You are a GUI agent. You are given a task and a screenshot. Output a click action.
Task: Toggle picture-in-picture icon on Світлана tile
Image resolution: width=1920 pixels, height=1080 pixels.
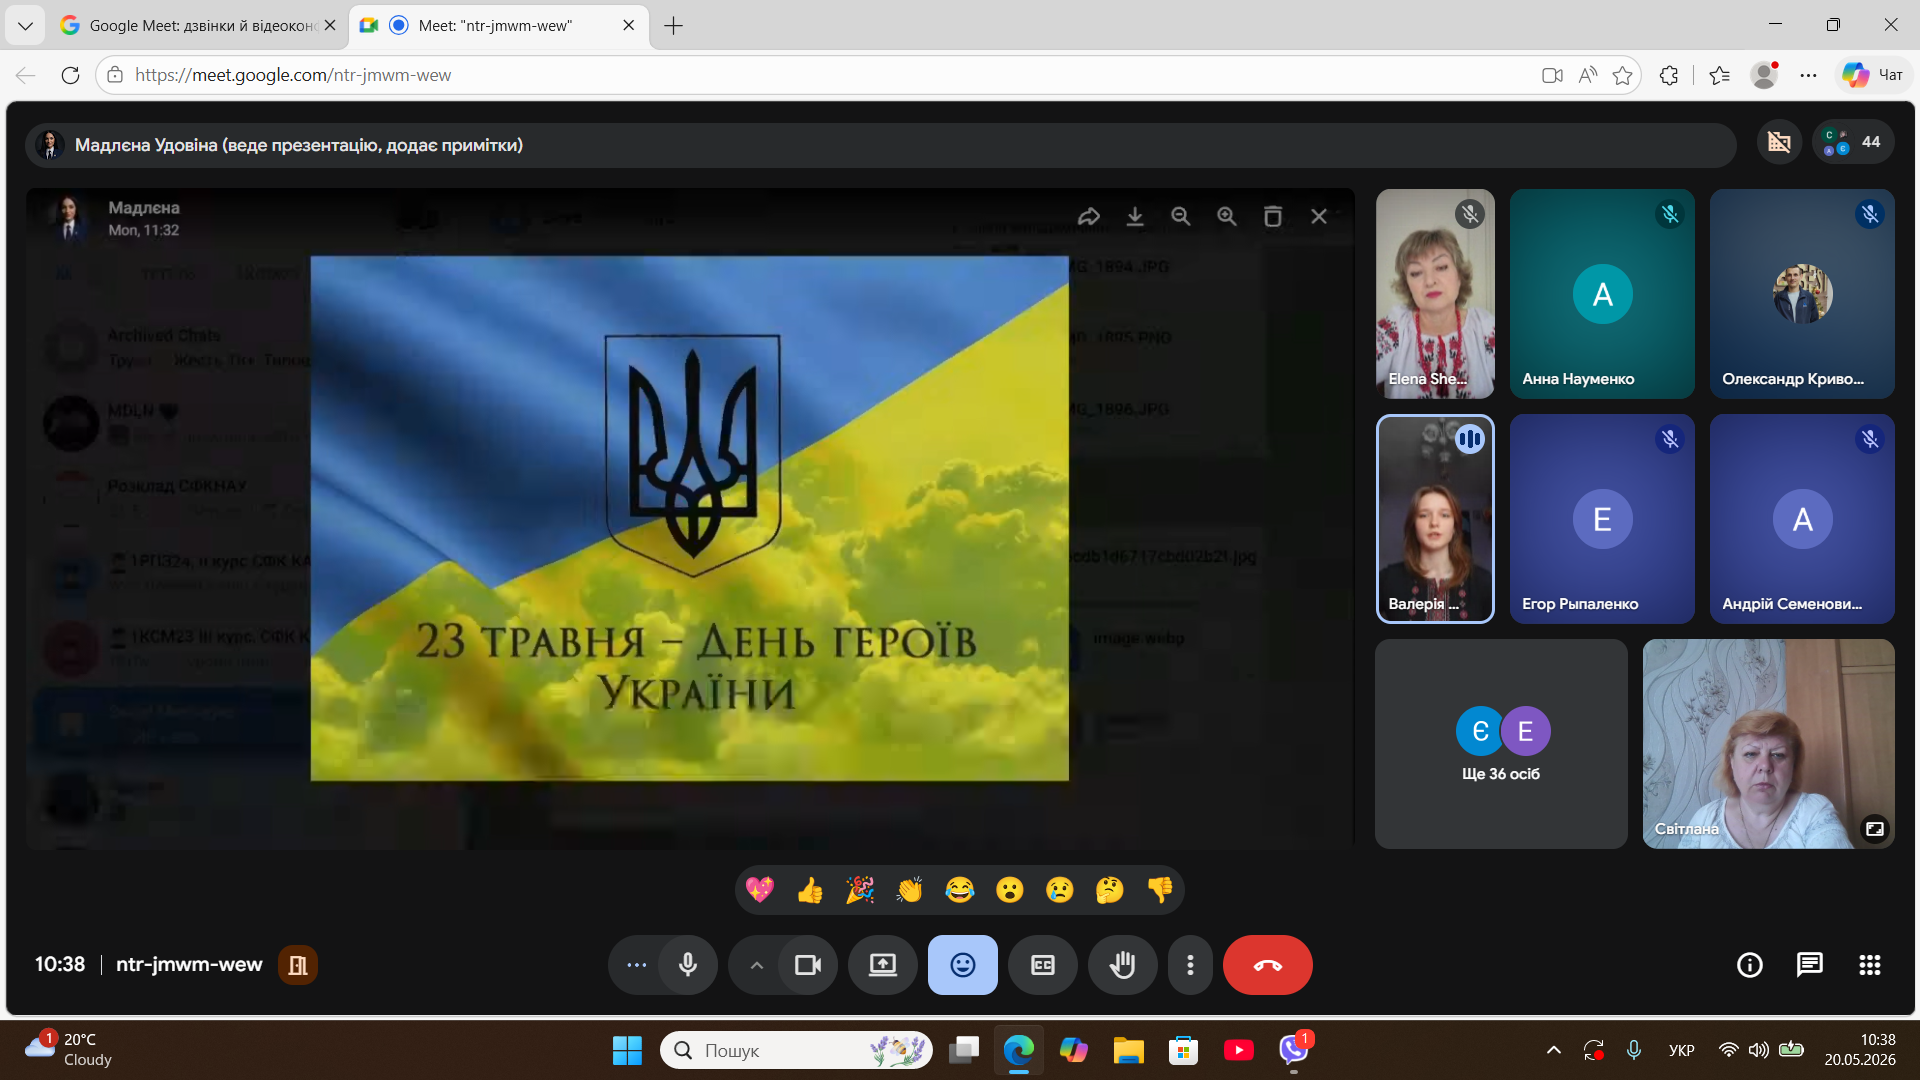pos(1875,829)
